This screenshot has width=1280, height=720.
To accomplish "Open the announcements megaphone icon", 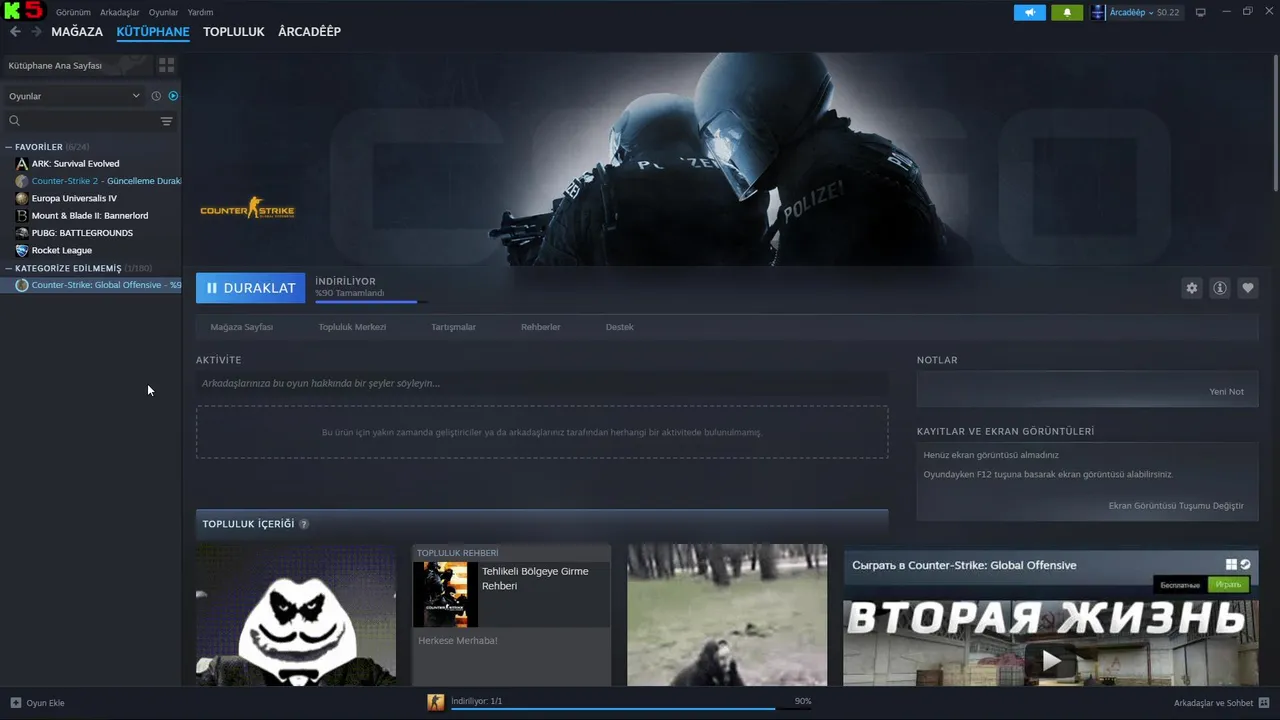I will coord(1029,12).
